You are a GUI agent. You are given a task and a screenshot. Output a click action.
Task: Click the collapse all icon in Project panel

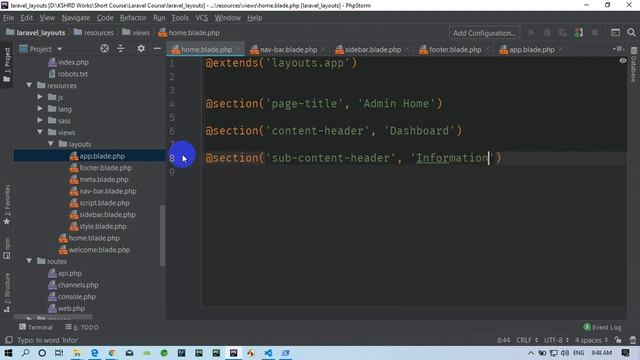[120, 49]
